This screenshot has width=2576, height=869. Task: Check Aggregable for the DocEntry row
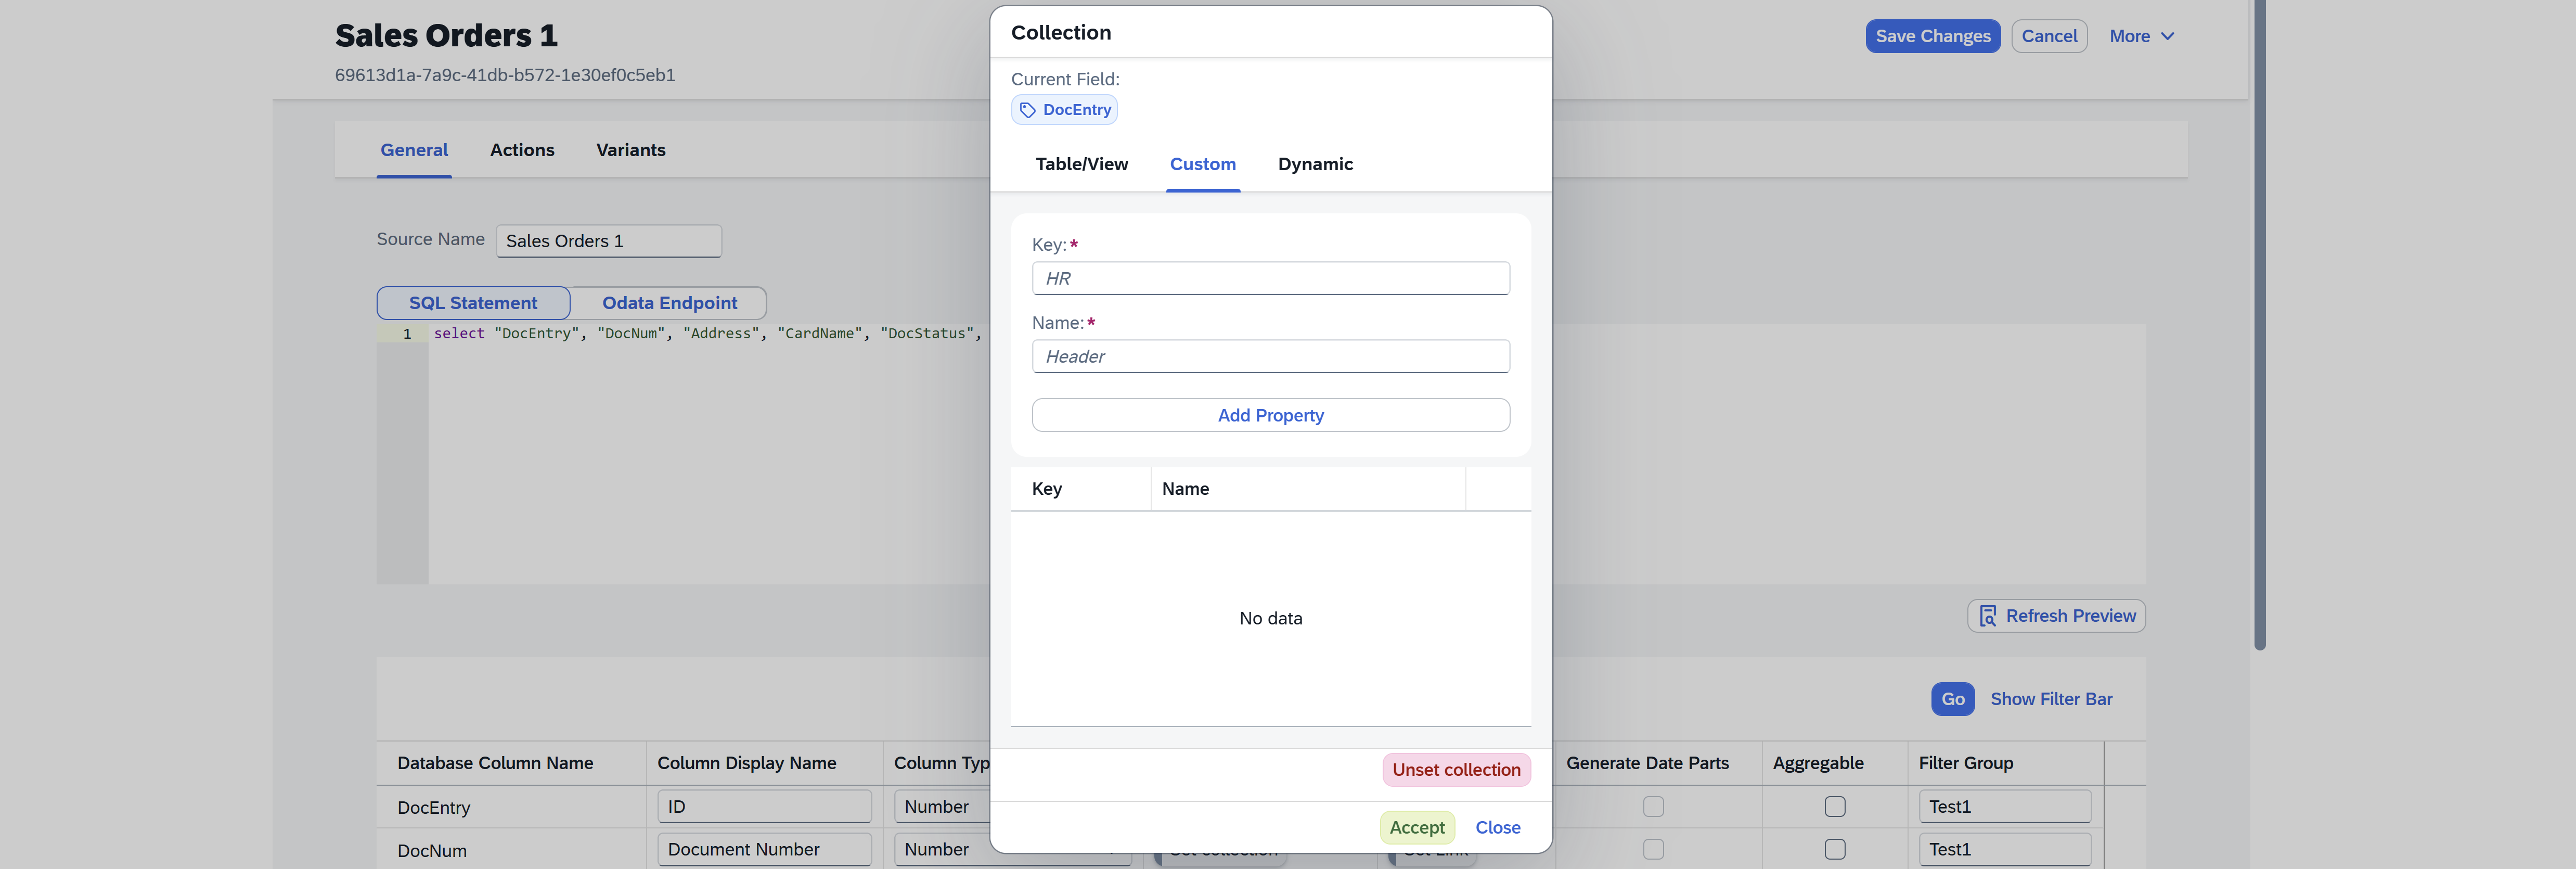pos(1834,806)
